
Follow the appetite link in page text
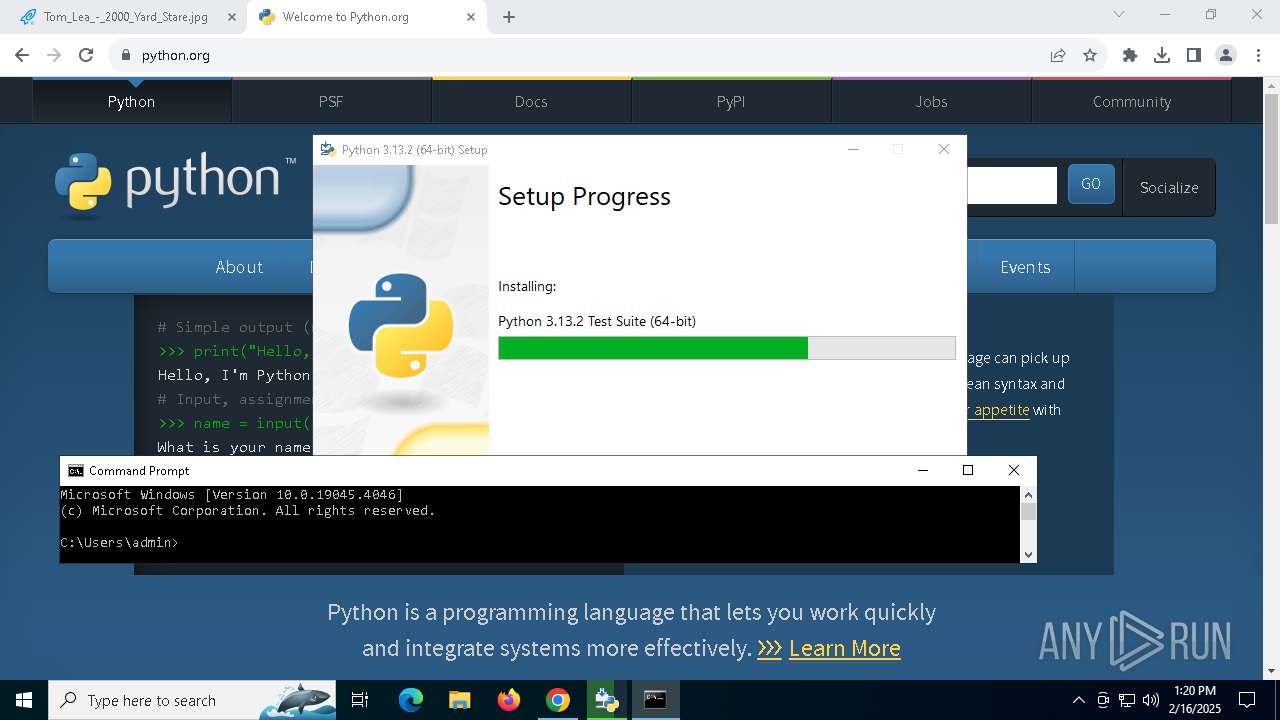pyautogui.click(x=1001, y=410)
